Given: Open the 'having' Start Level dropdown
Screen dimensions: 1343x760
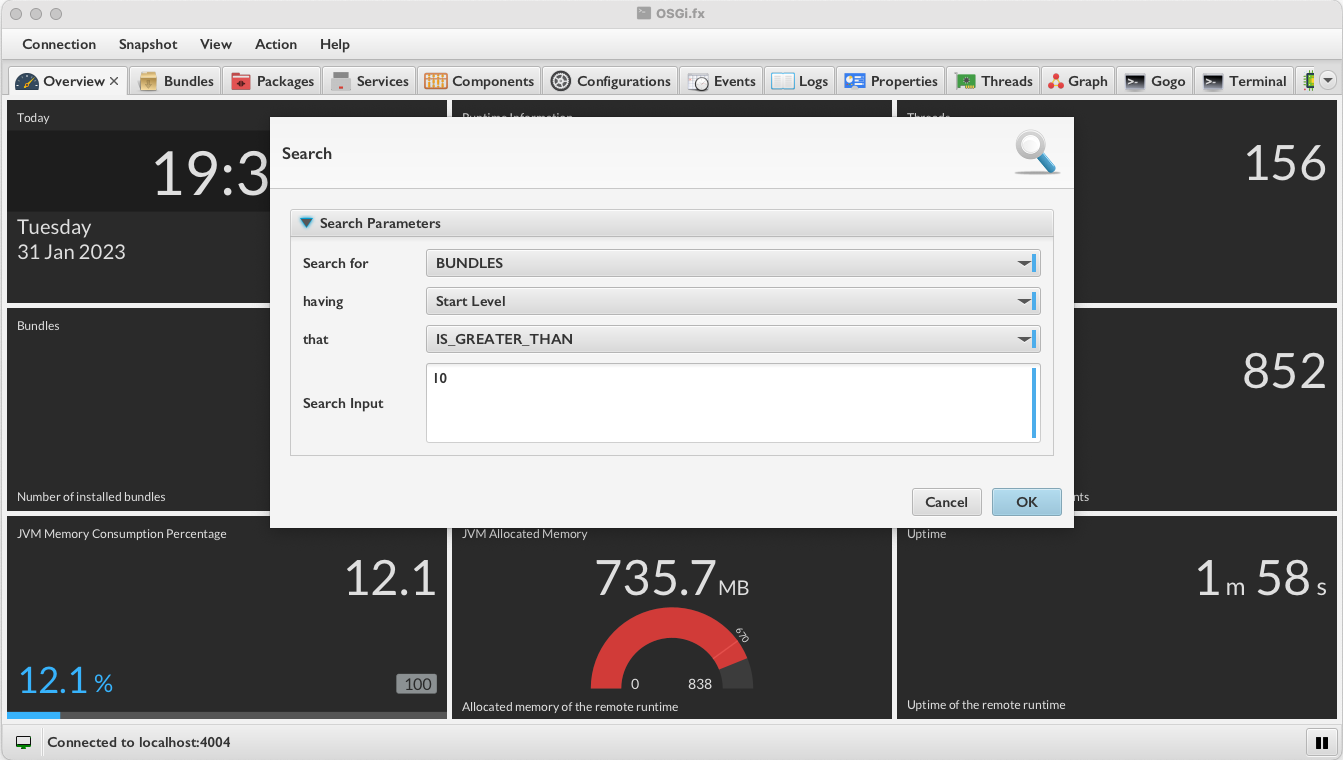Looking at the screenshot, I should 732,301.
